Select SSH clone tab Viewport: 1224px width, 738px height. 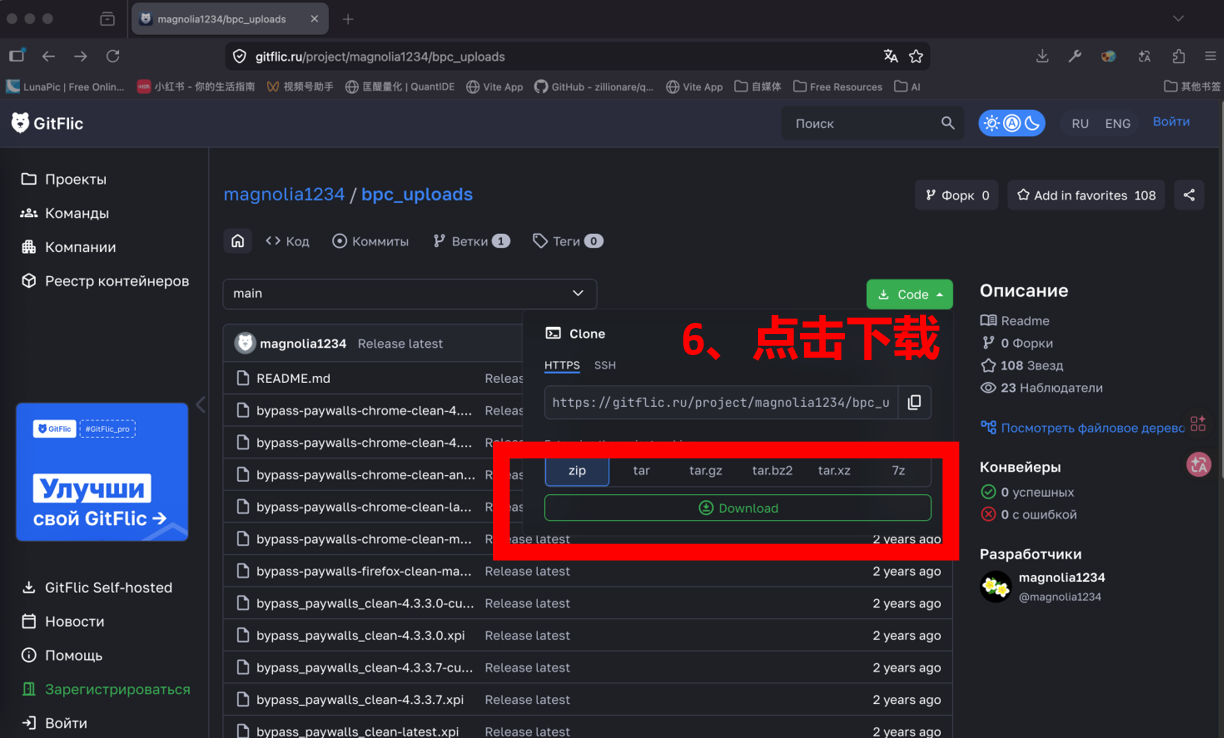point(605,365)
